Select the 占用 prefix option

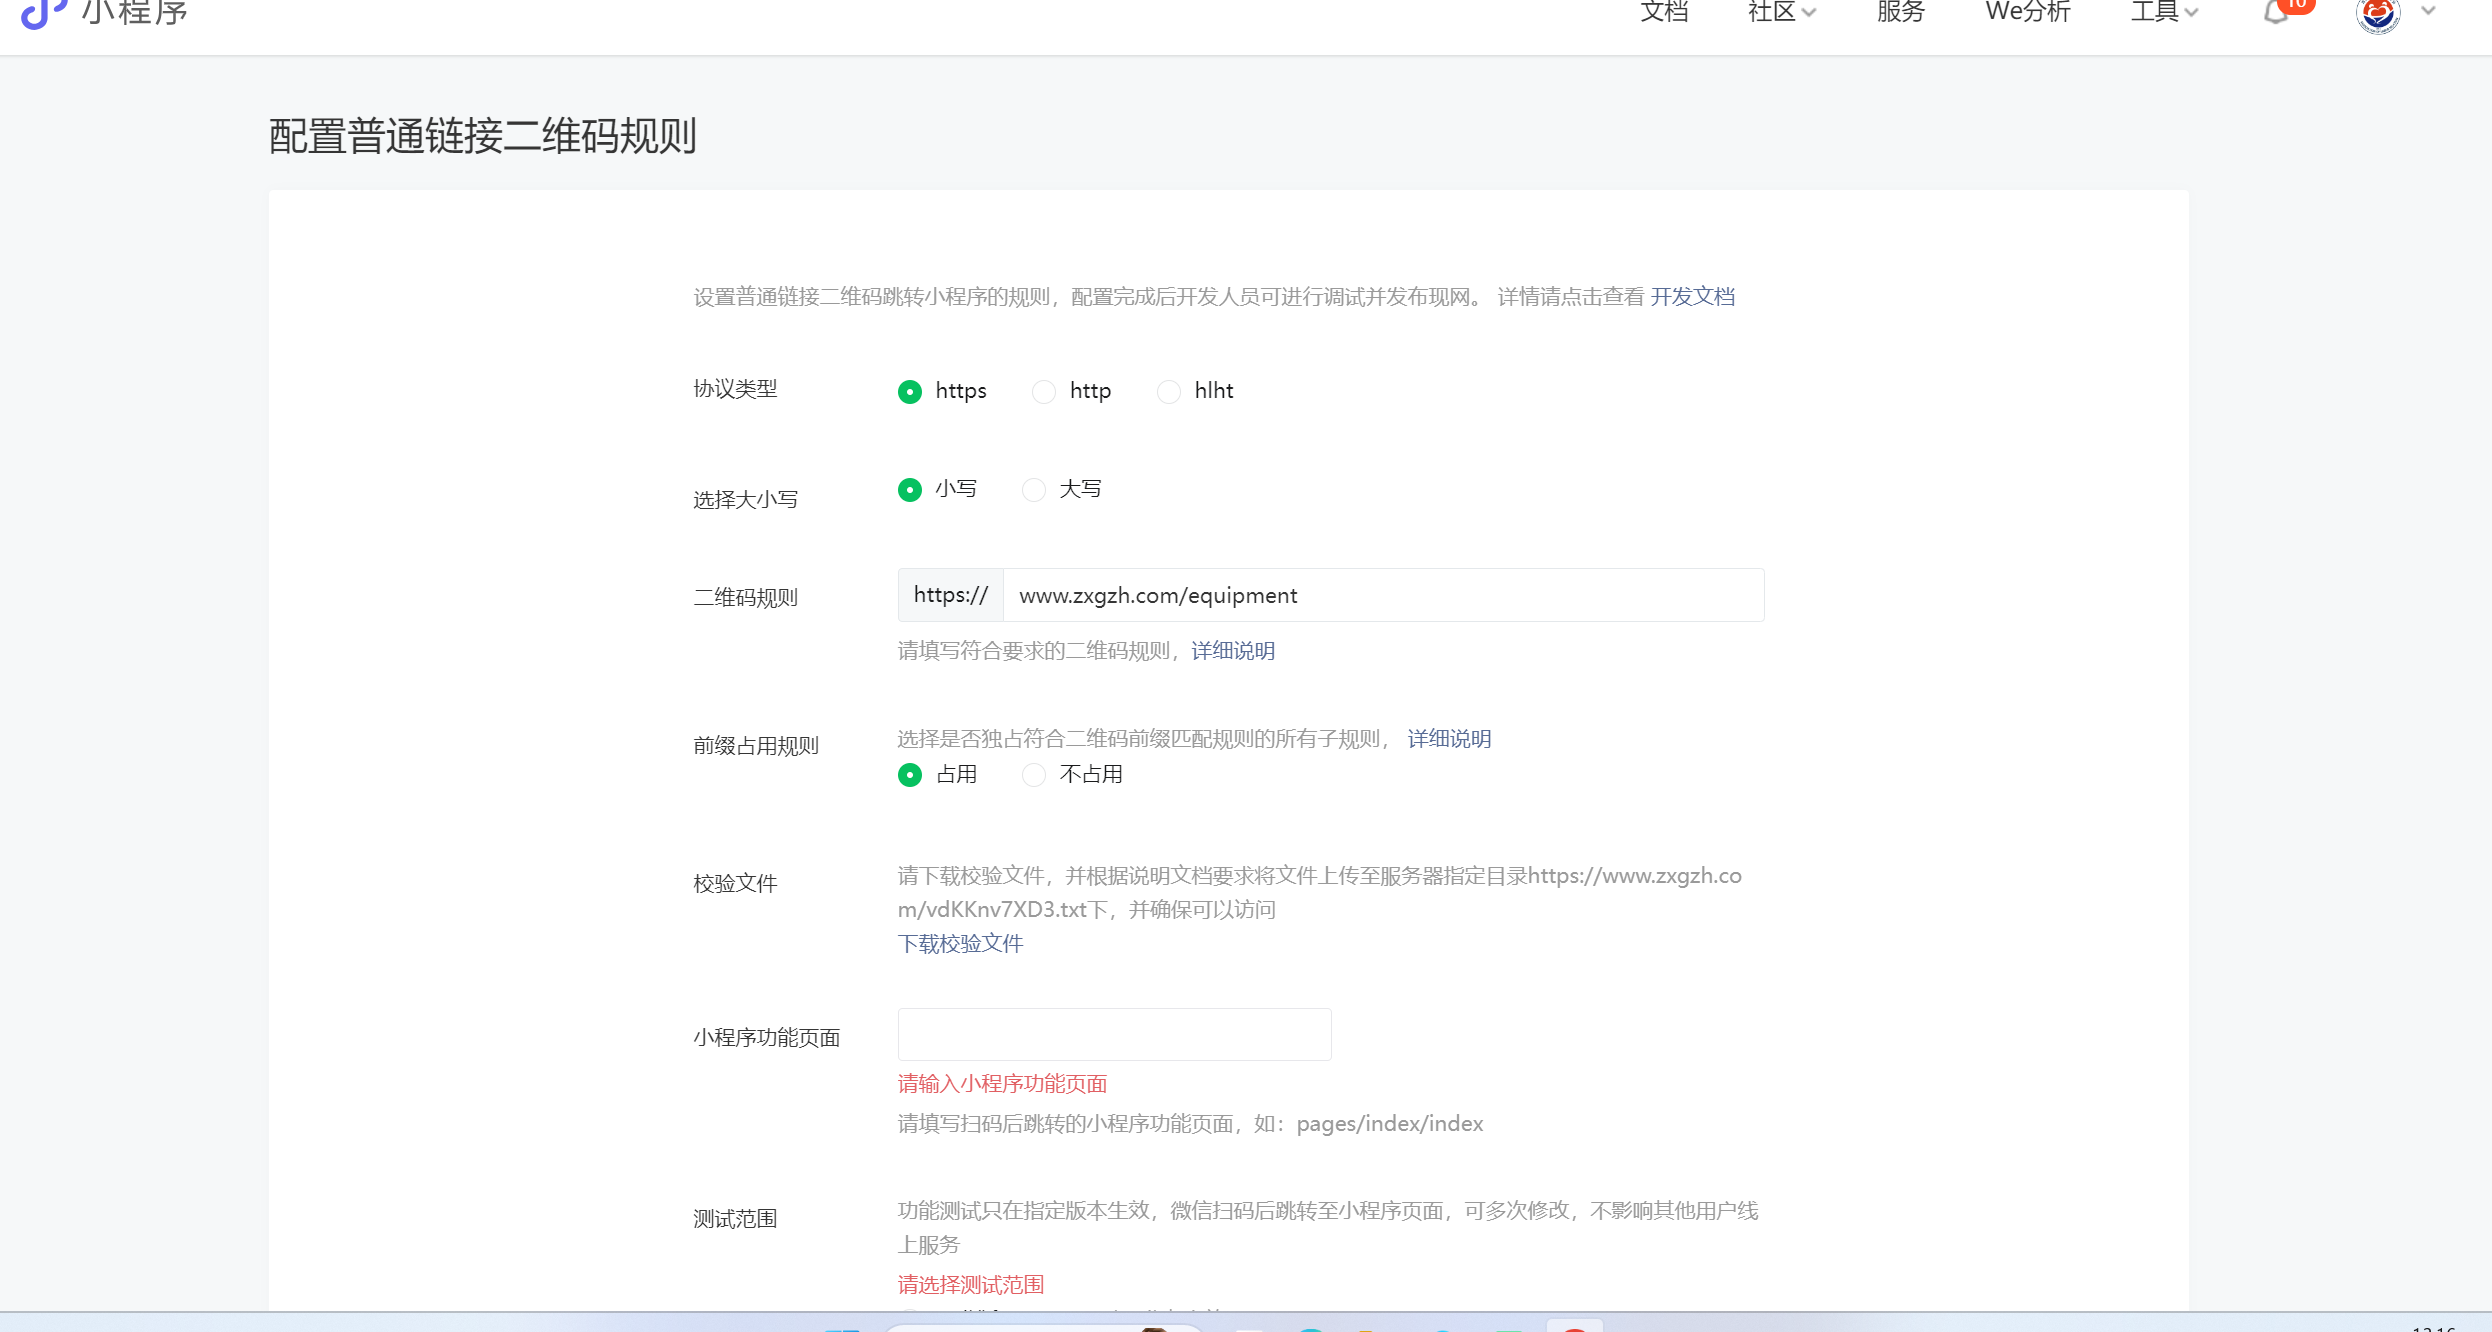910,775
